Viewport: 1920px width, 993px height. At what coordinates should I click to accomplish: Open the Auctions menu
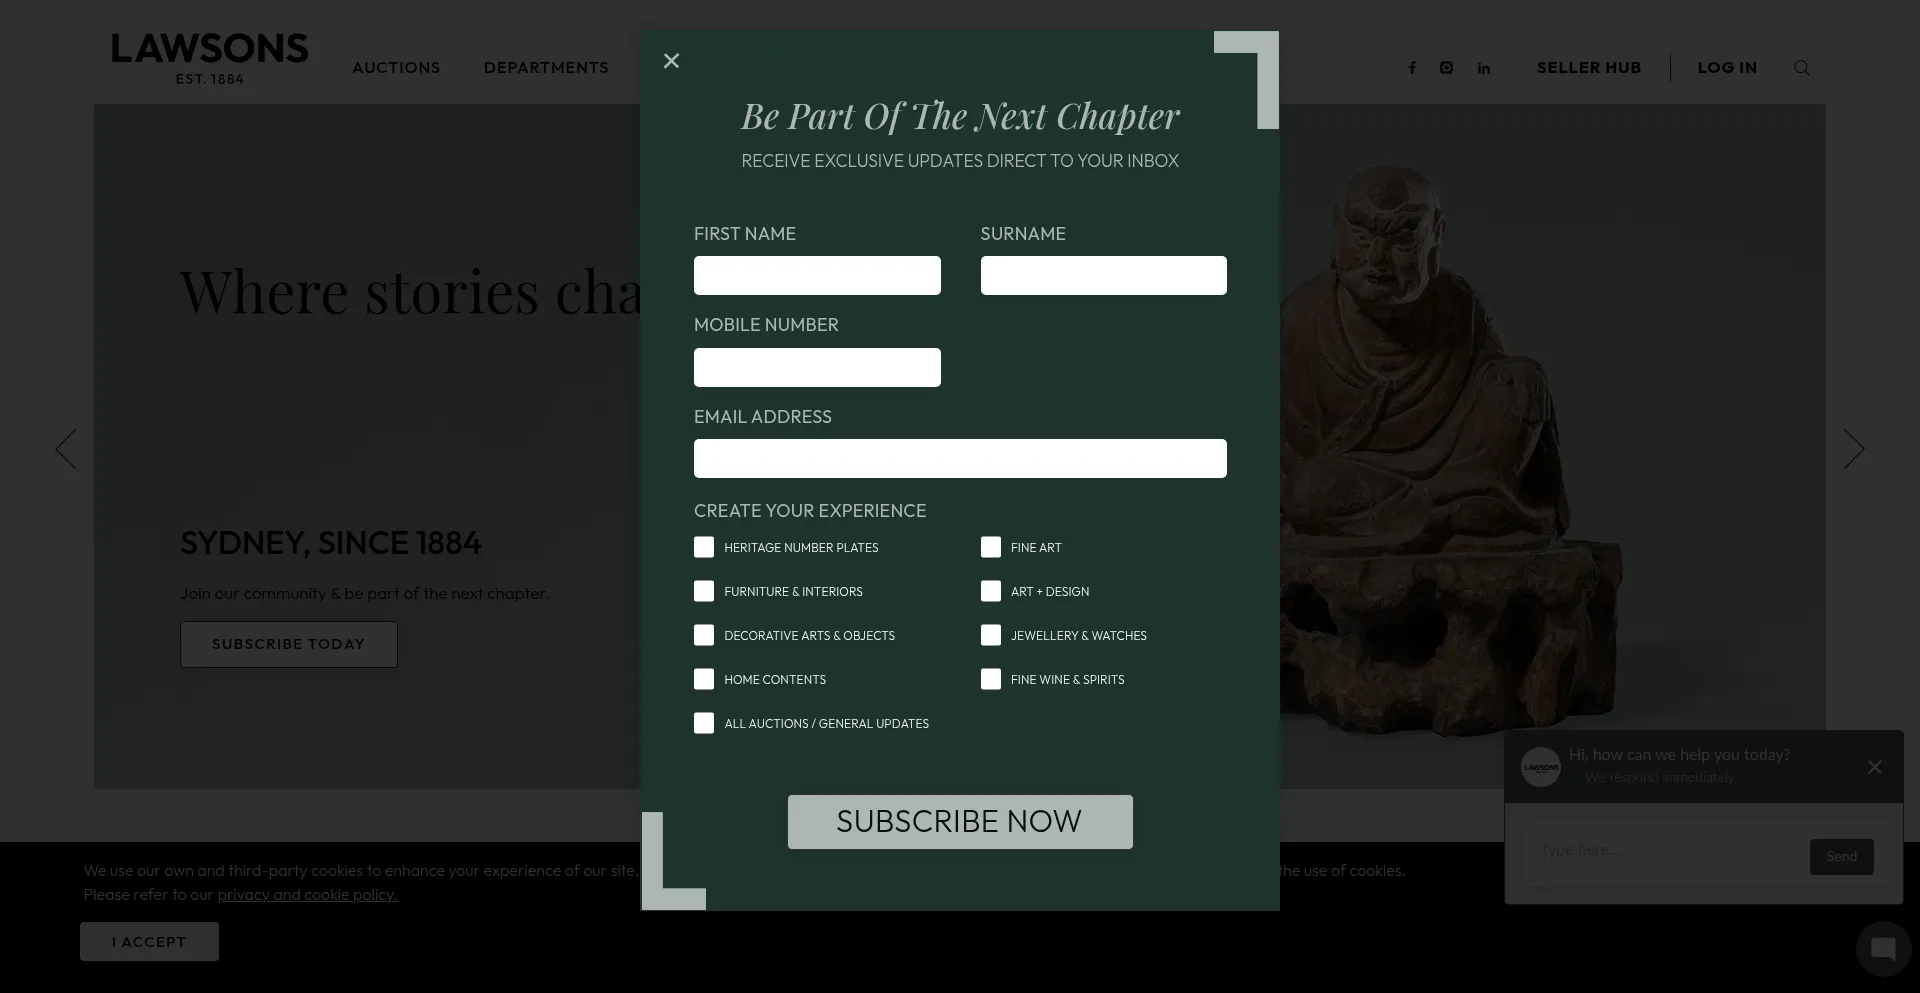(x=396, y=68)
